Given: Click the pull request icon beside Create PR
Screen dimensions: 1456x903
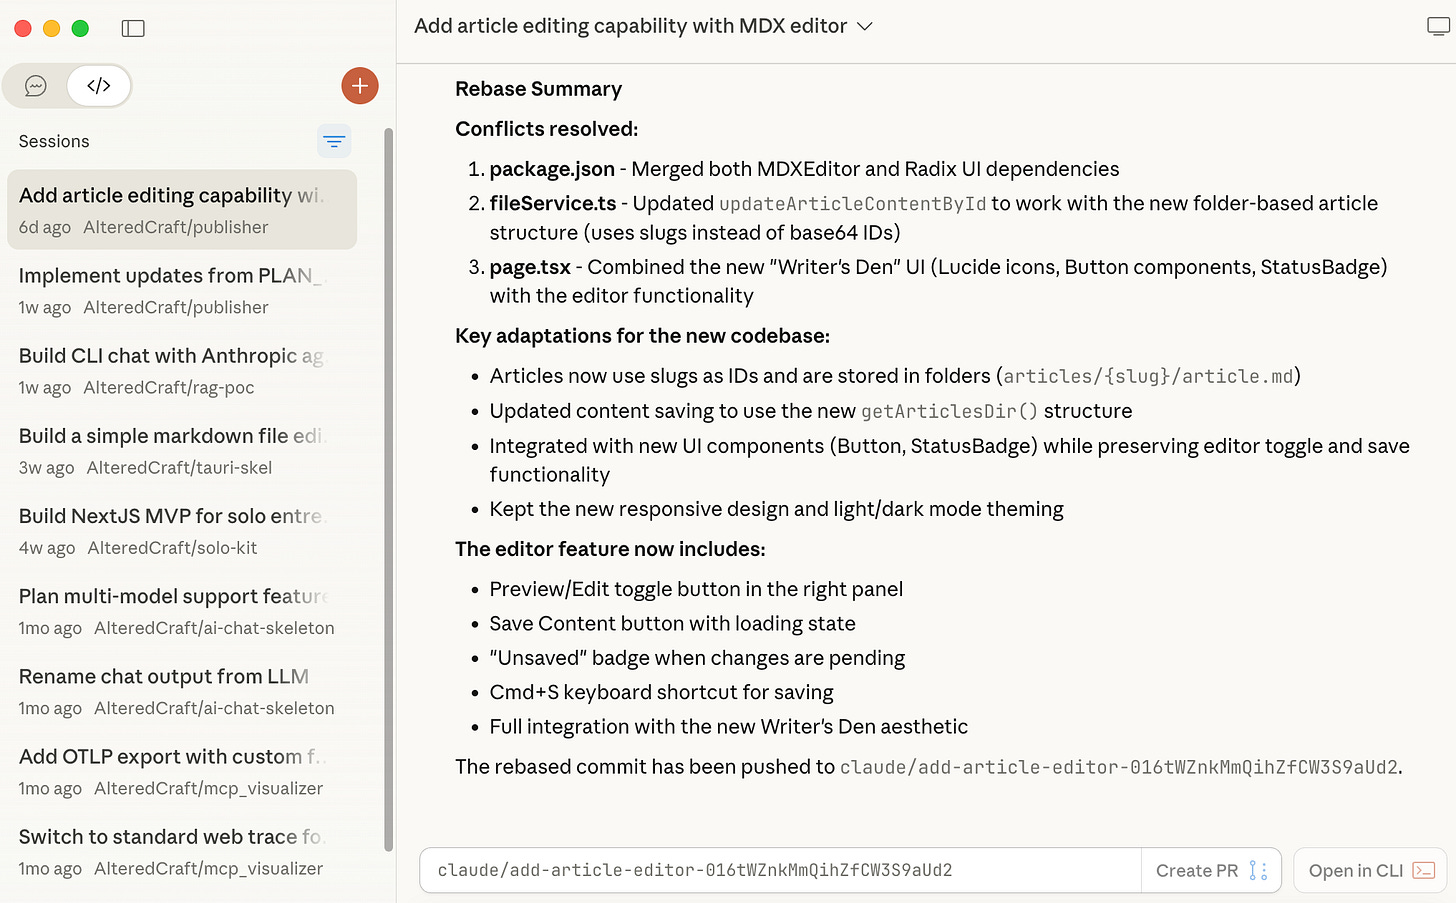Looking at the screenshot, I should click(1258, 870).
